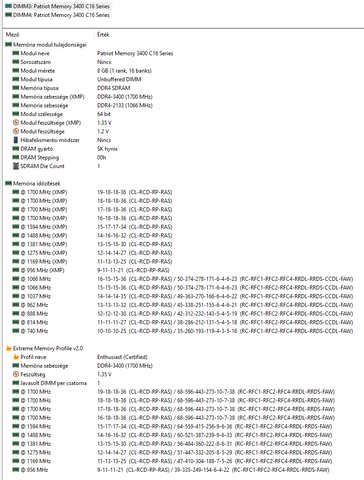Click the Érték column header

point(103,34)
